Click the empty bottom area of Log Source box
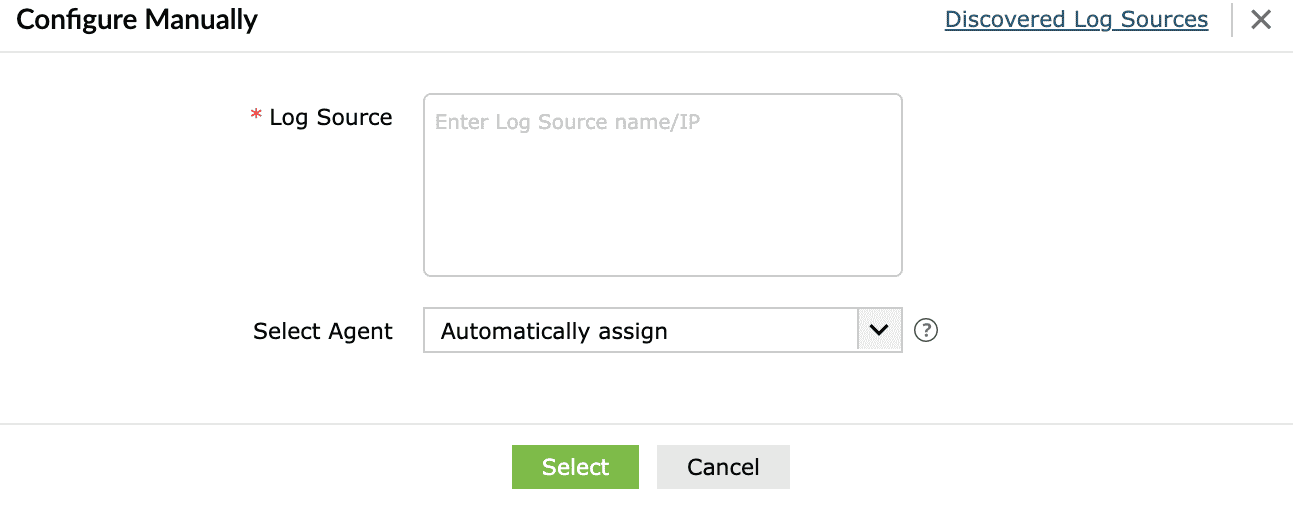The width and height of the screenshot is (1293, 506). 662,245
